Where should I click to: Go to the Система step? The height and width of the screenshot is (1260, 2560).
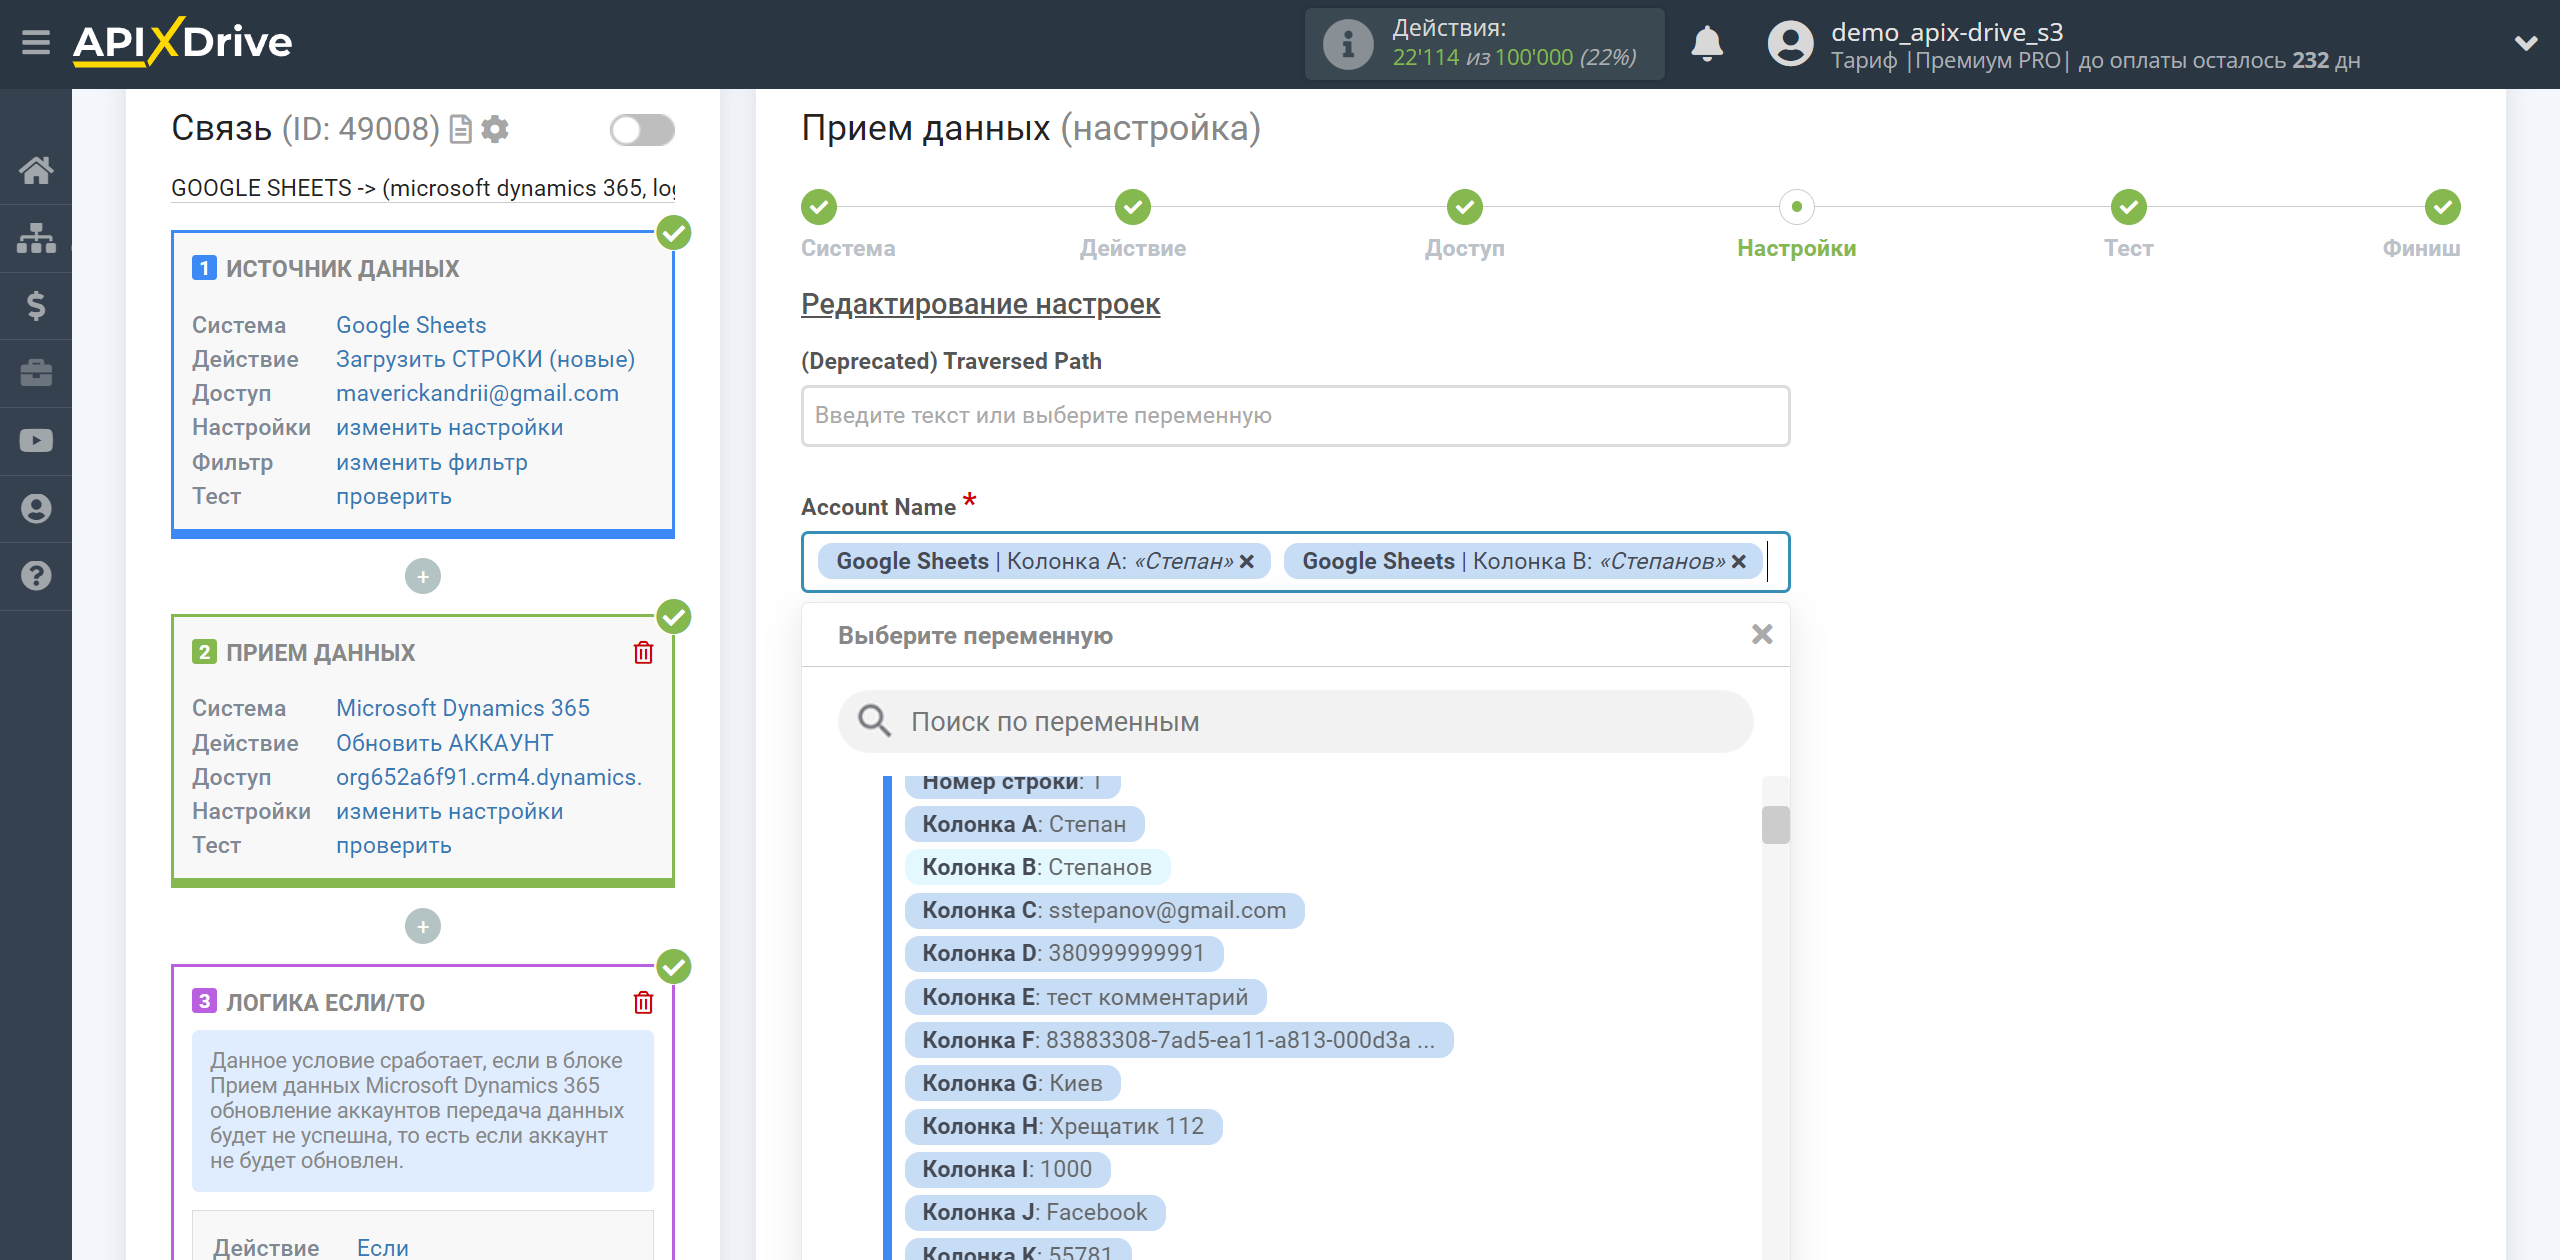tap(819, 207)
